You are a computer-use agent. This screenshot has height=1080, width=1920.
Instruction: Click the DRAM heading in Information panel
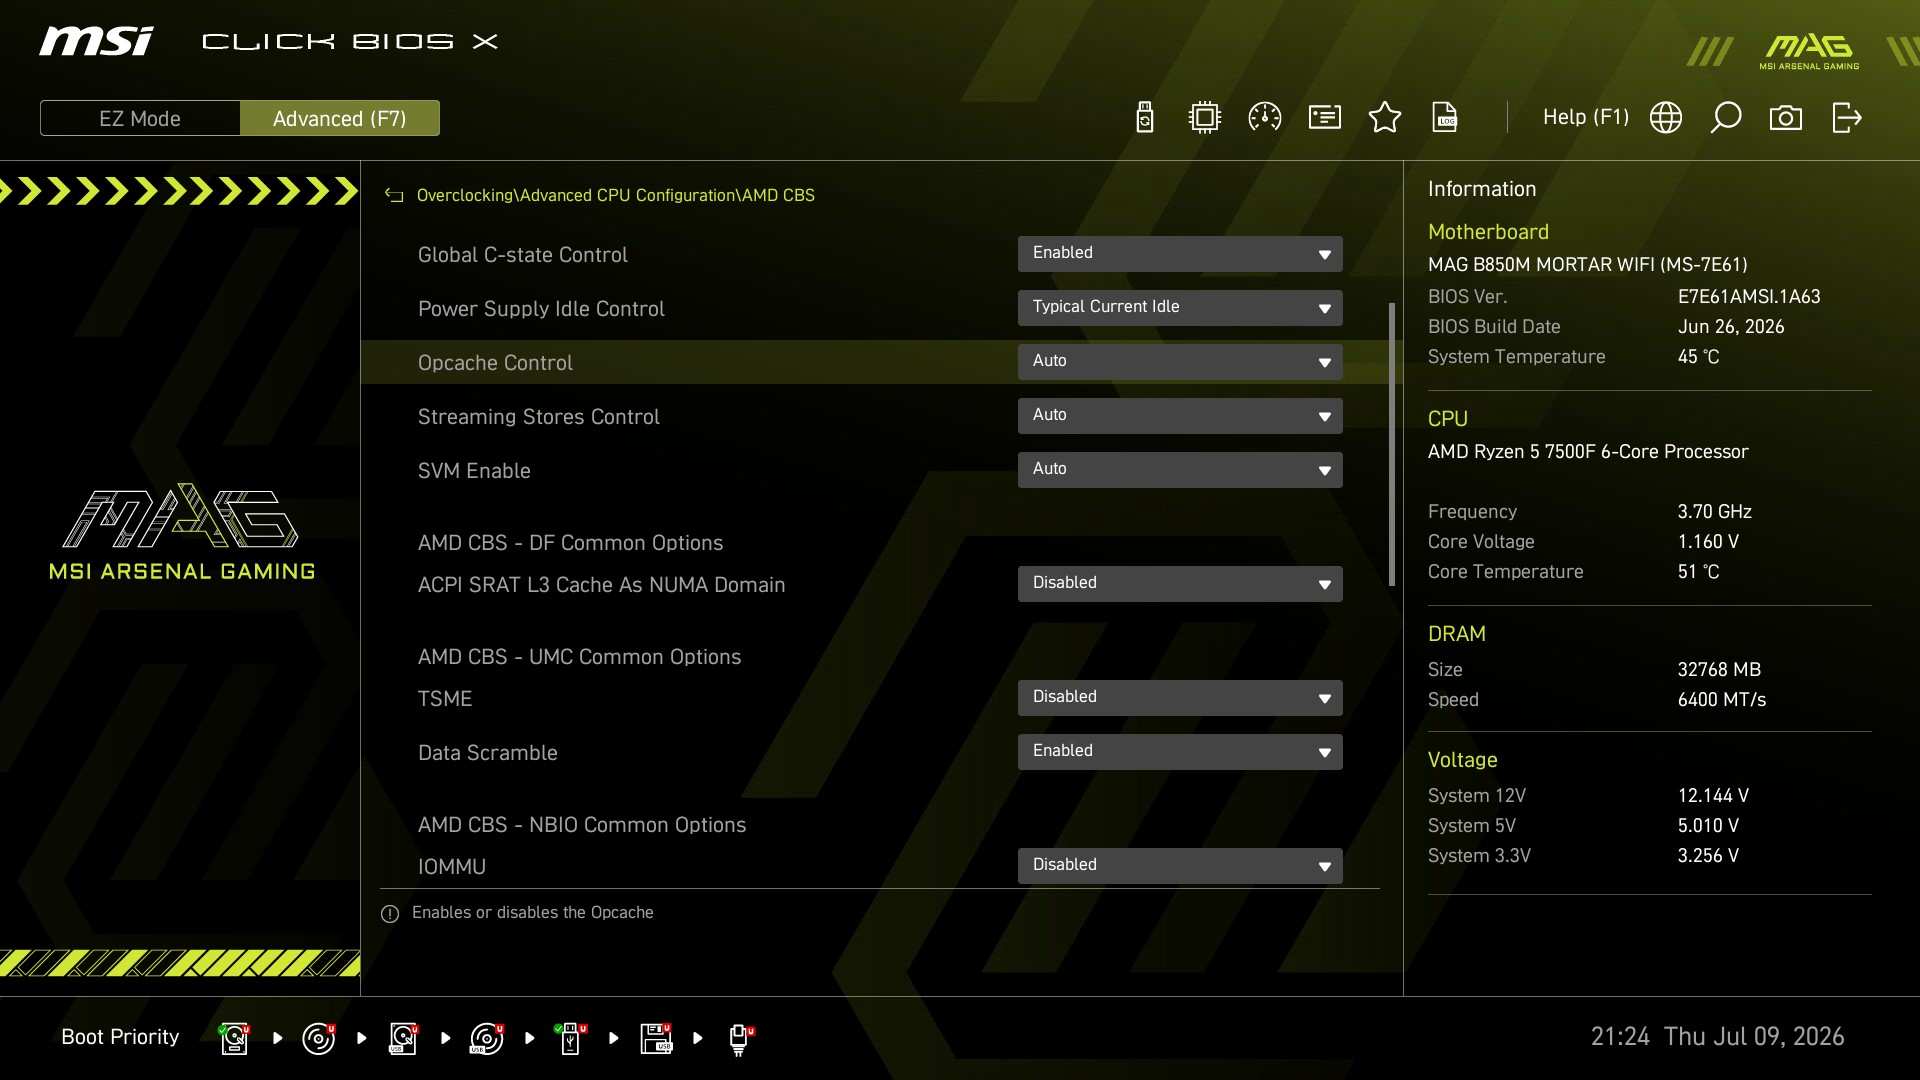pos(1456,634)
